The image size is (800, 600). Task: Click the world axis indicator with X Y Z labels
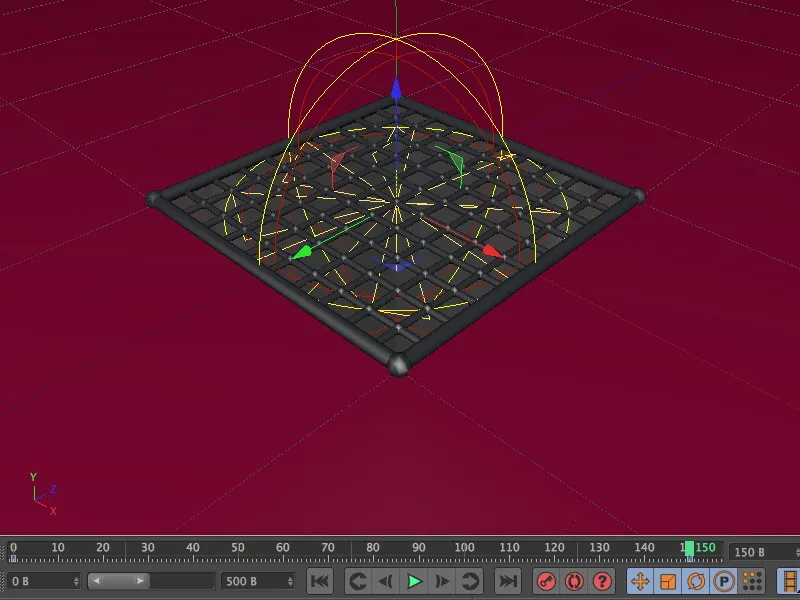(43, 494)
